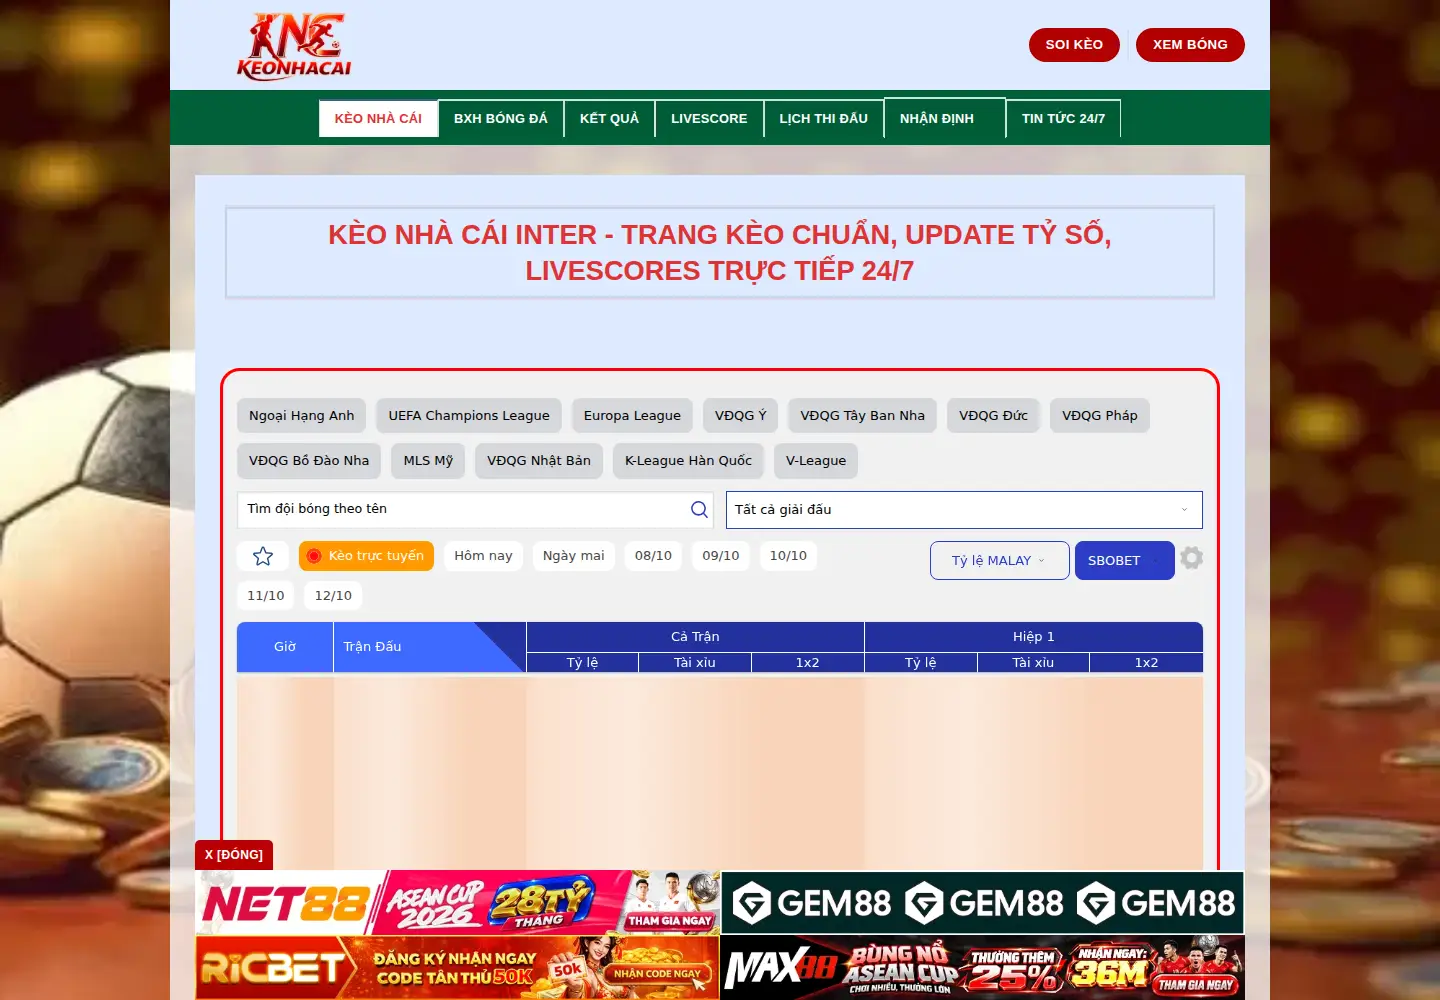Select date 10/10
The width and height of the screenshot is (1440, 1000).
click(x=788, y=556)
